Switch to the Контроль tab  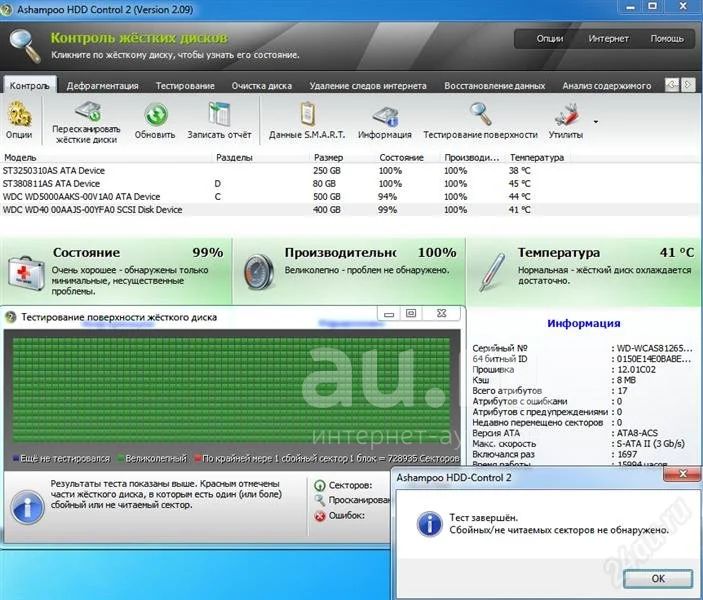coord(30,85)
